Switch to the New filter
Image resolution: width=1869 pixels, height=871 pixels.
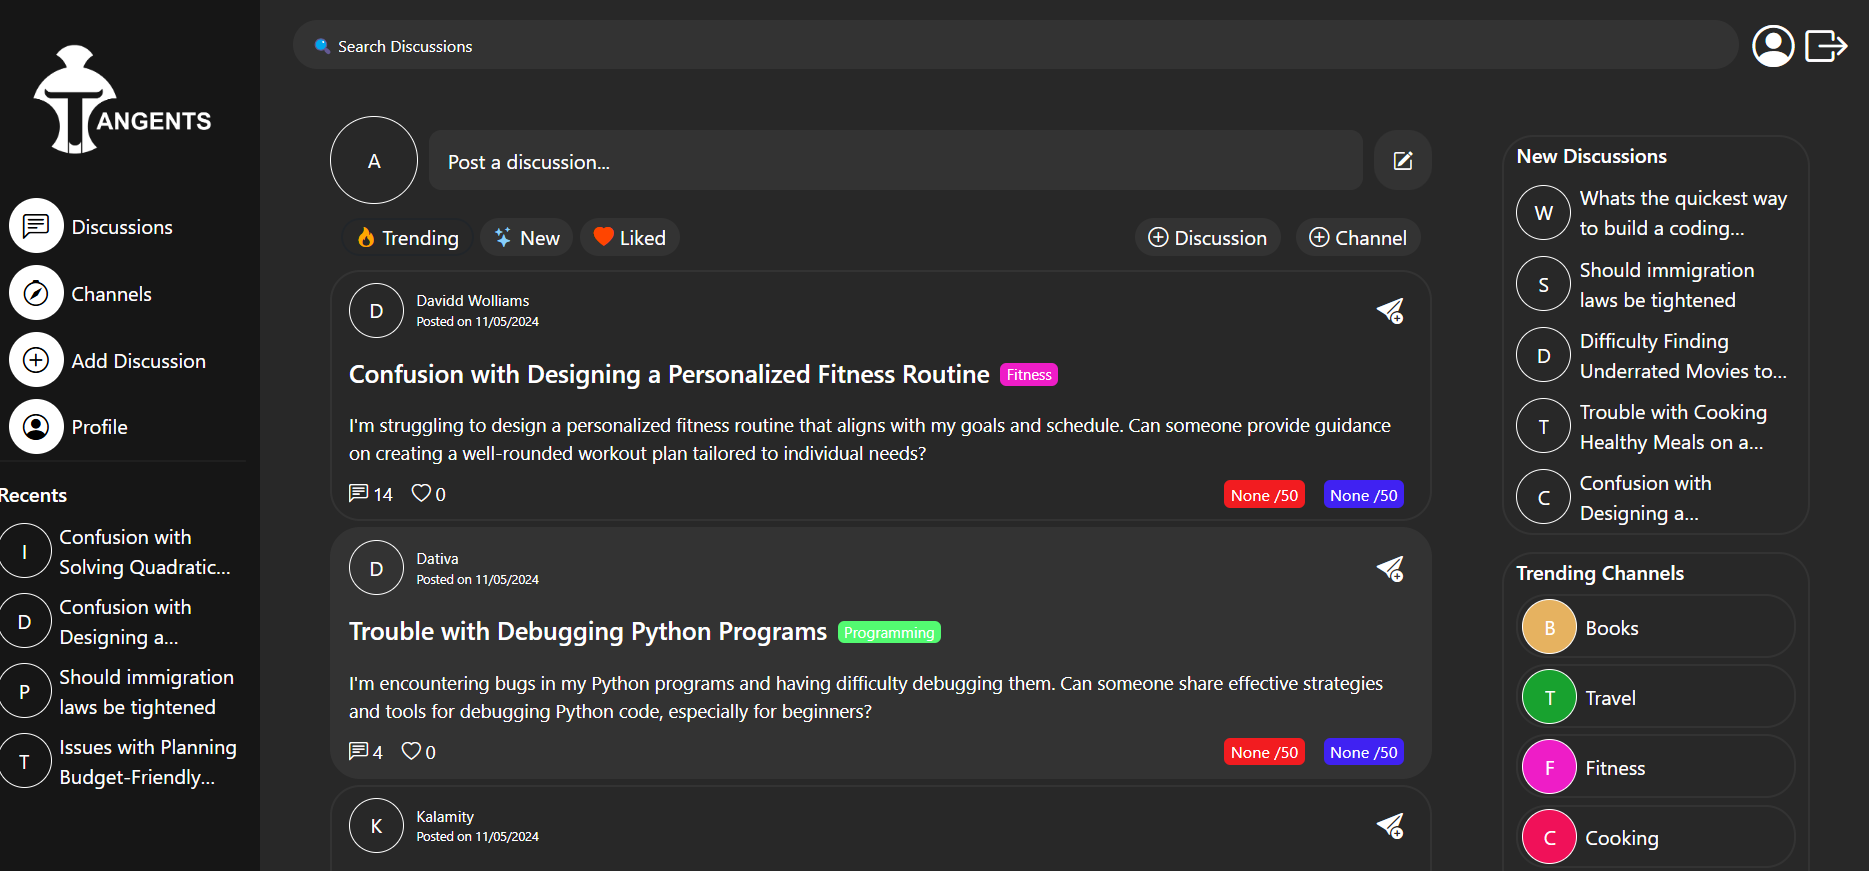(526, 238)
